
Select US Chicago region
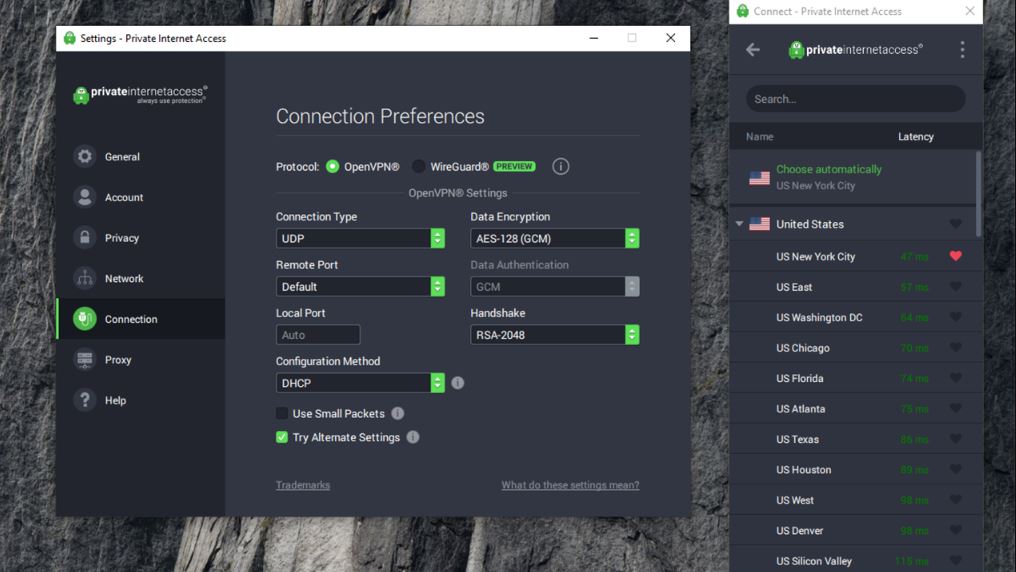click(853, 348)
